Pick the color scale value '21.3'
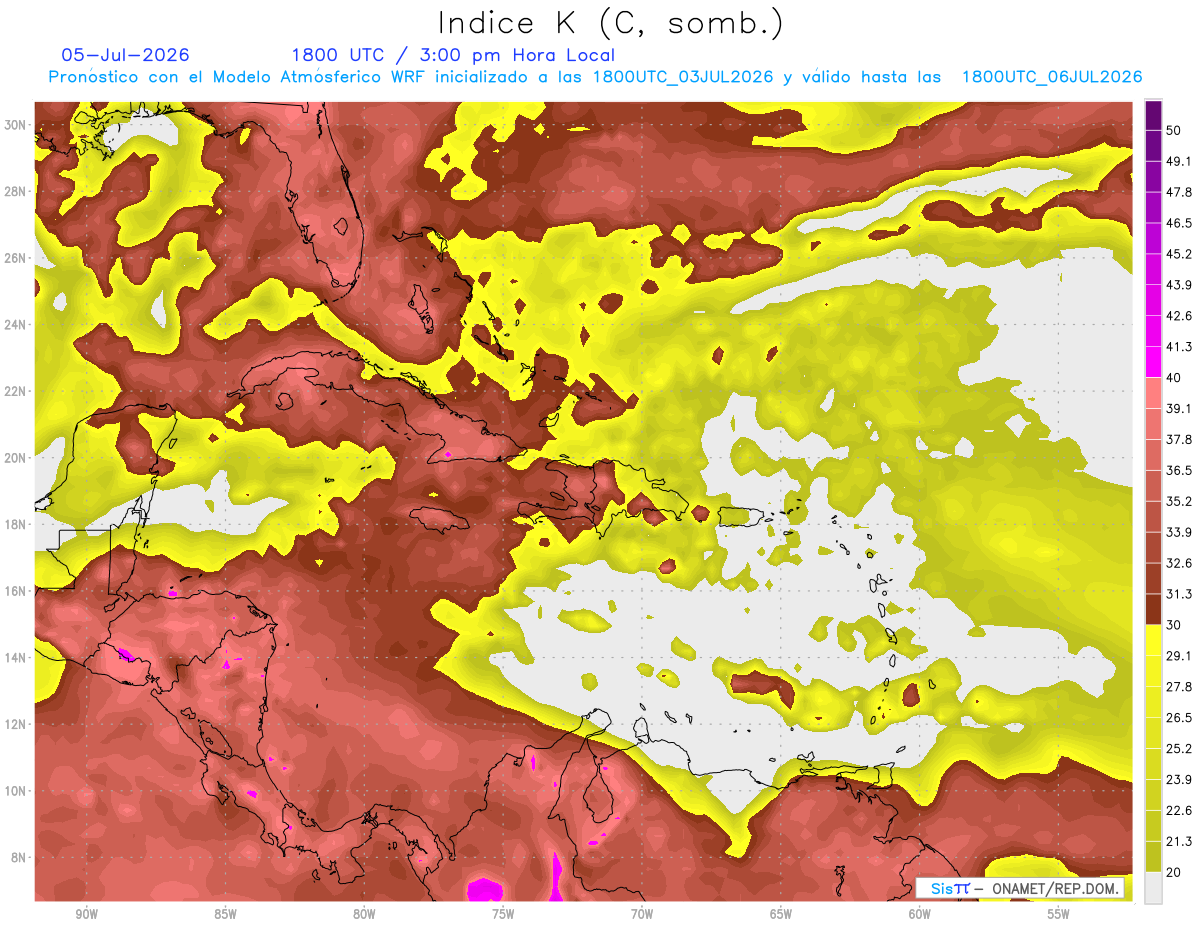Viewport: 1200px width, 927px height. [x=1179, y=842]
